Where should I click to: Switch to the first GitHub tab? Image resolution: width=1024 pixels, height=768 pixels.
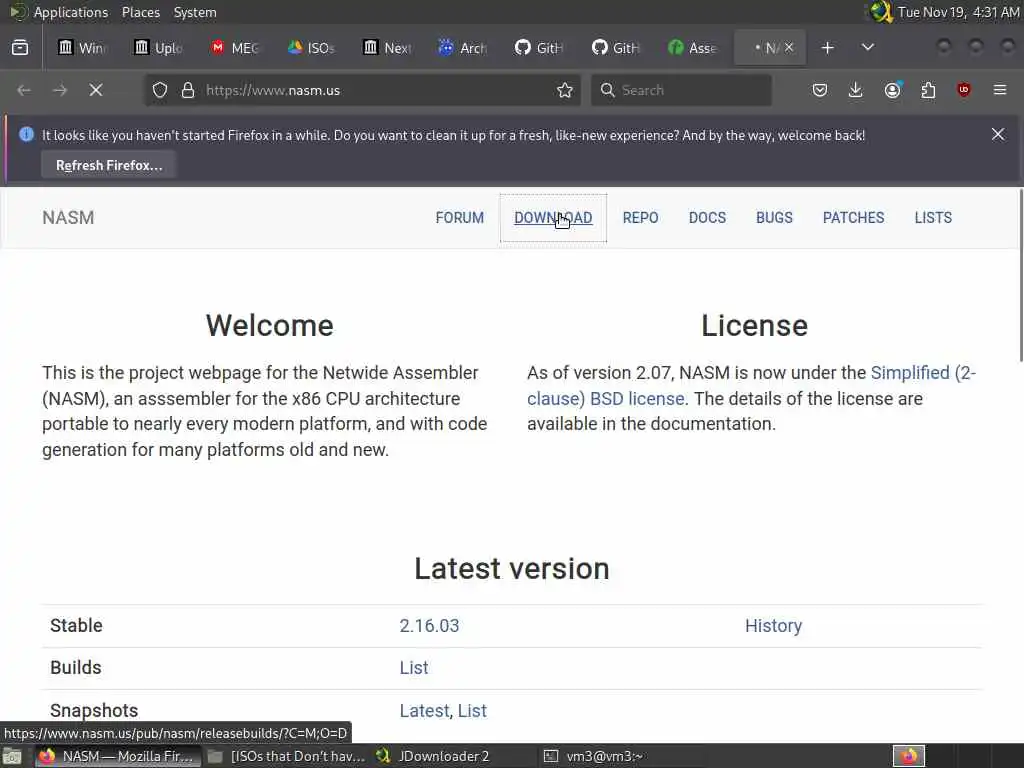tap(540, 48)
